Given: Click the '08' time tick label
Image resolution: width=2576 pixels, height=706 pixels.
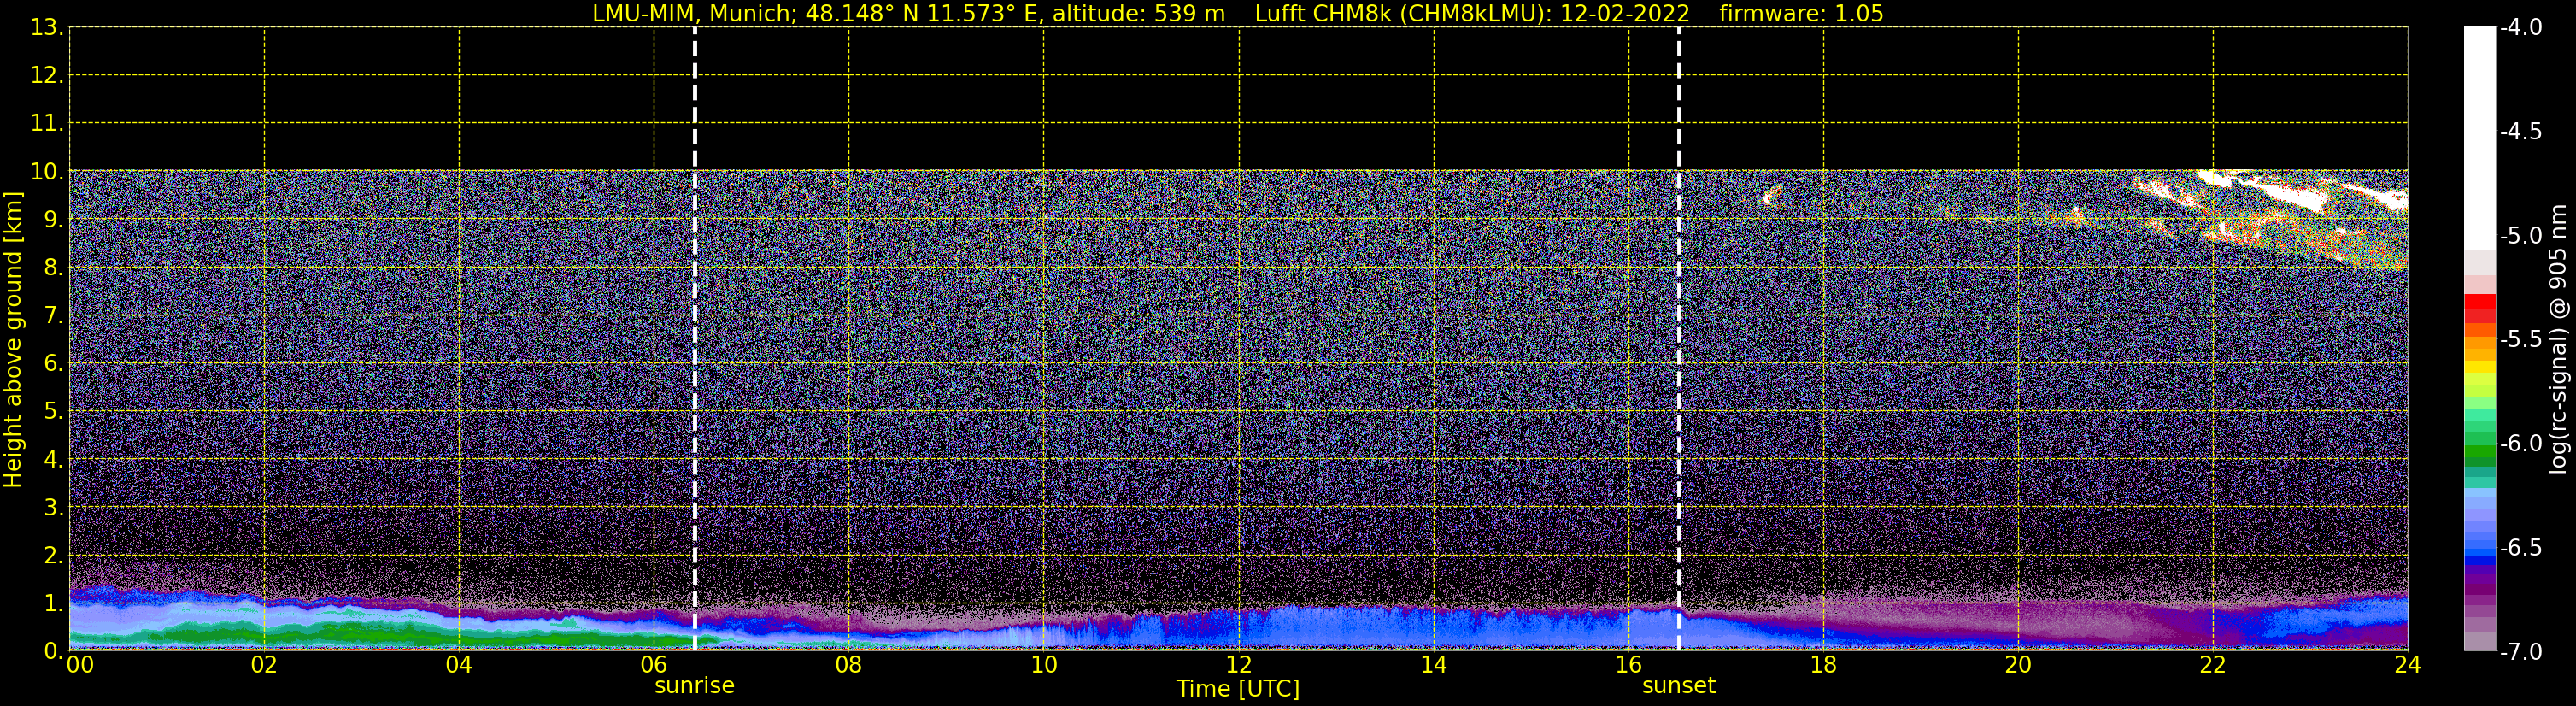Looking at the screenshot, I should pos(849,665).
